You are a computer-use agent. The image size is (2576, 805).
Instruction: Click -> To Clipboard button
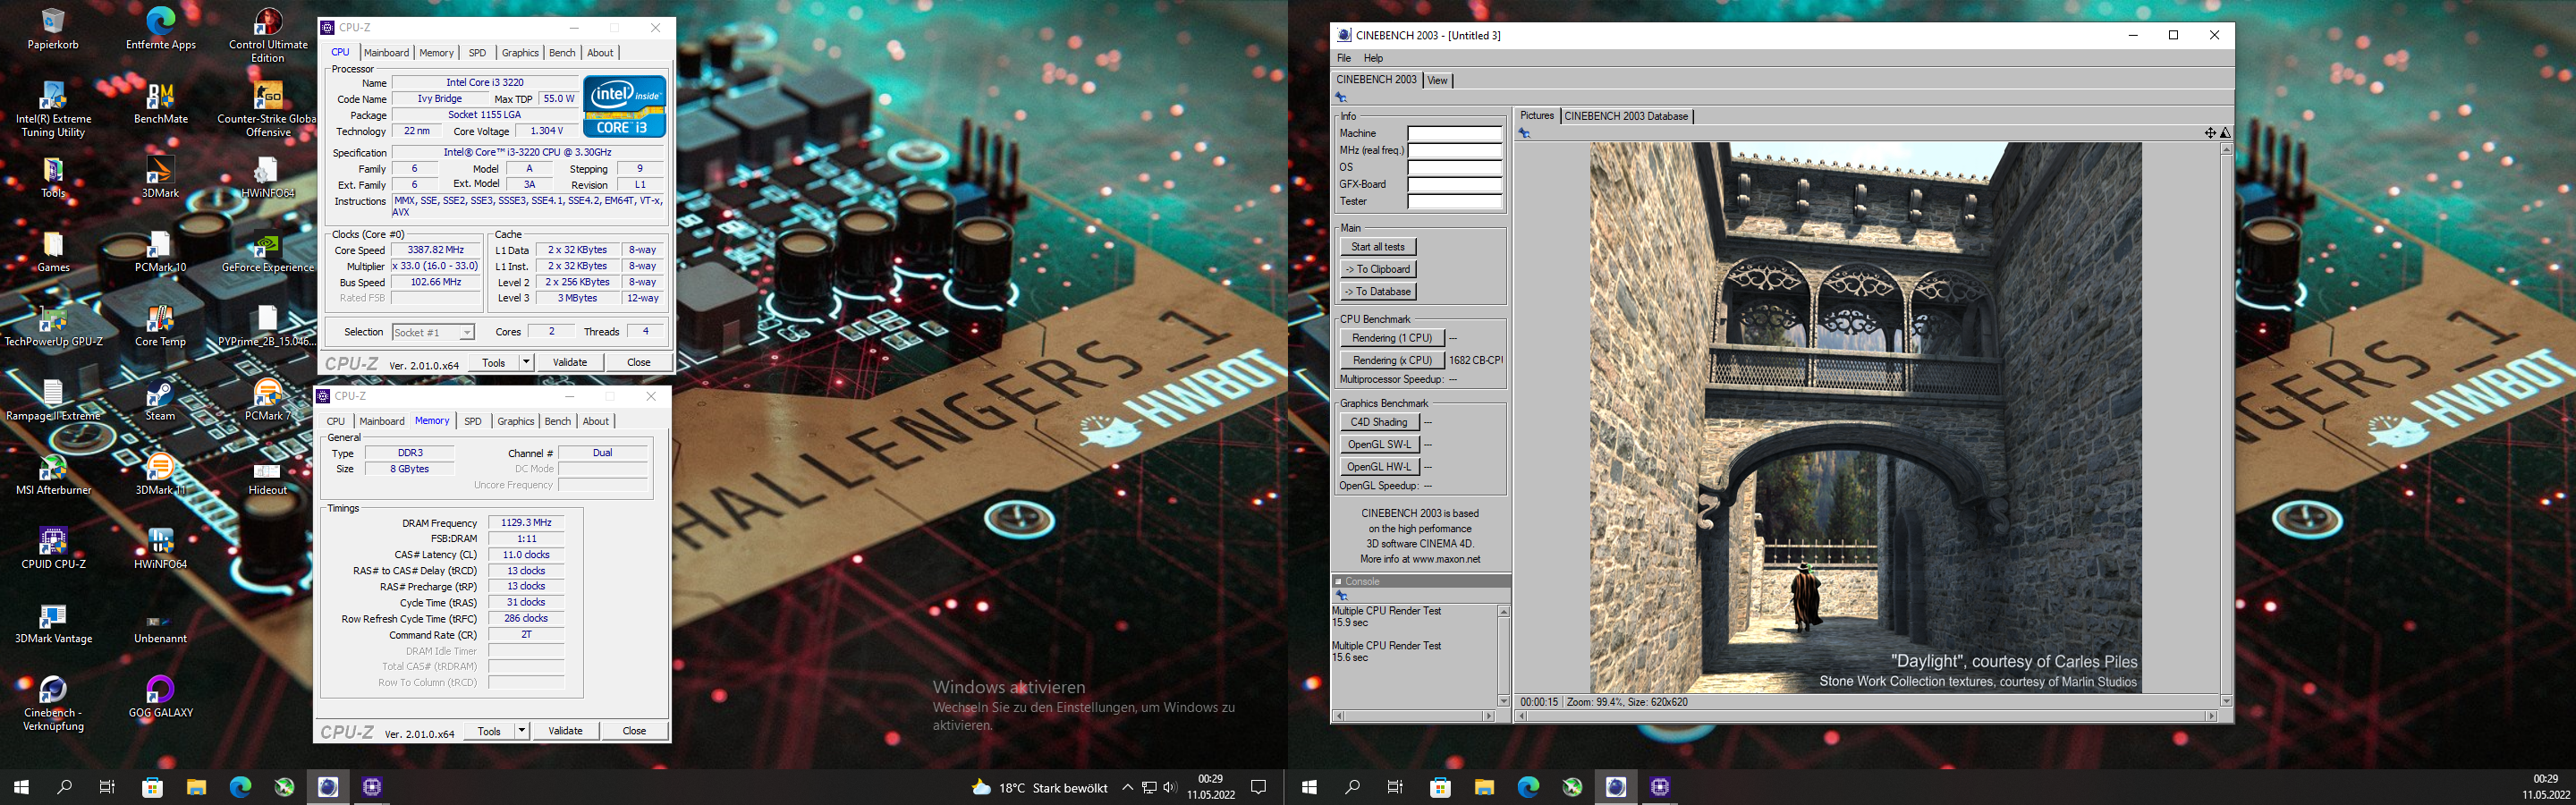(1378, 269)
